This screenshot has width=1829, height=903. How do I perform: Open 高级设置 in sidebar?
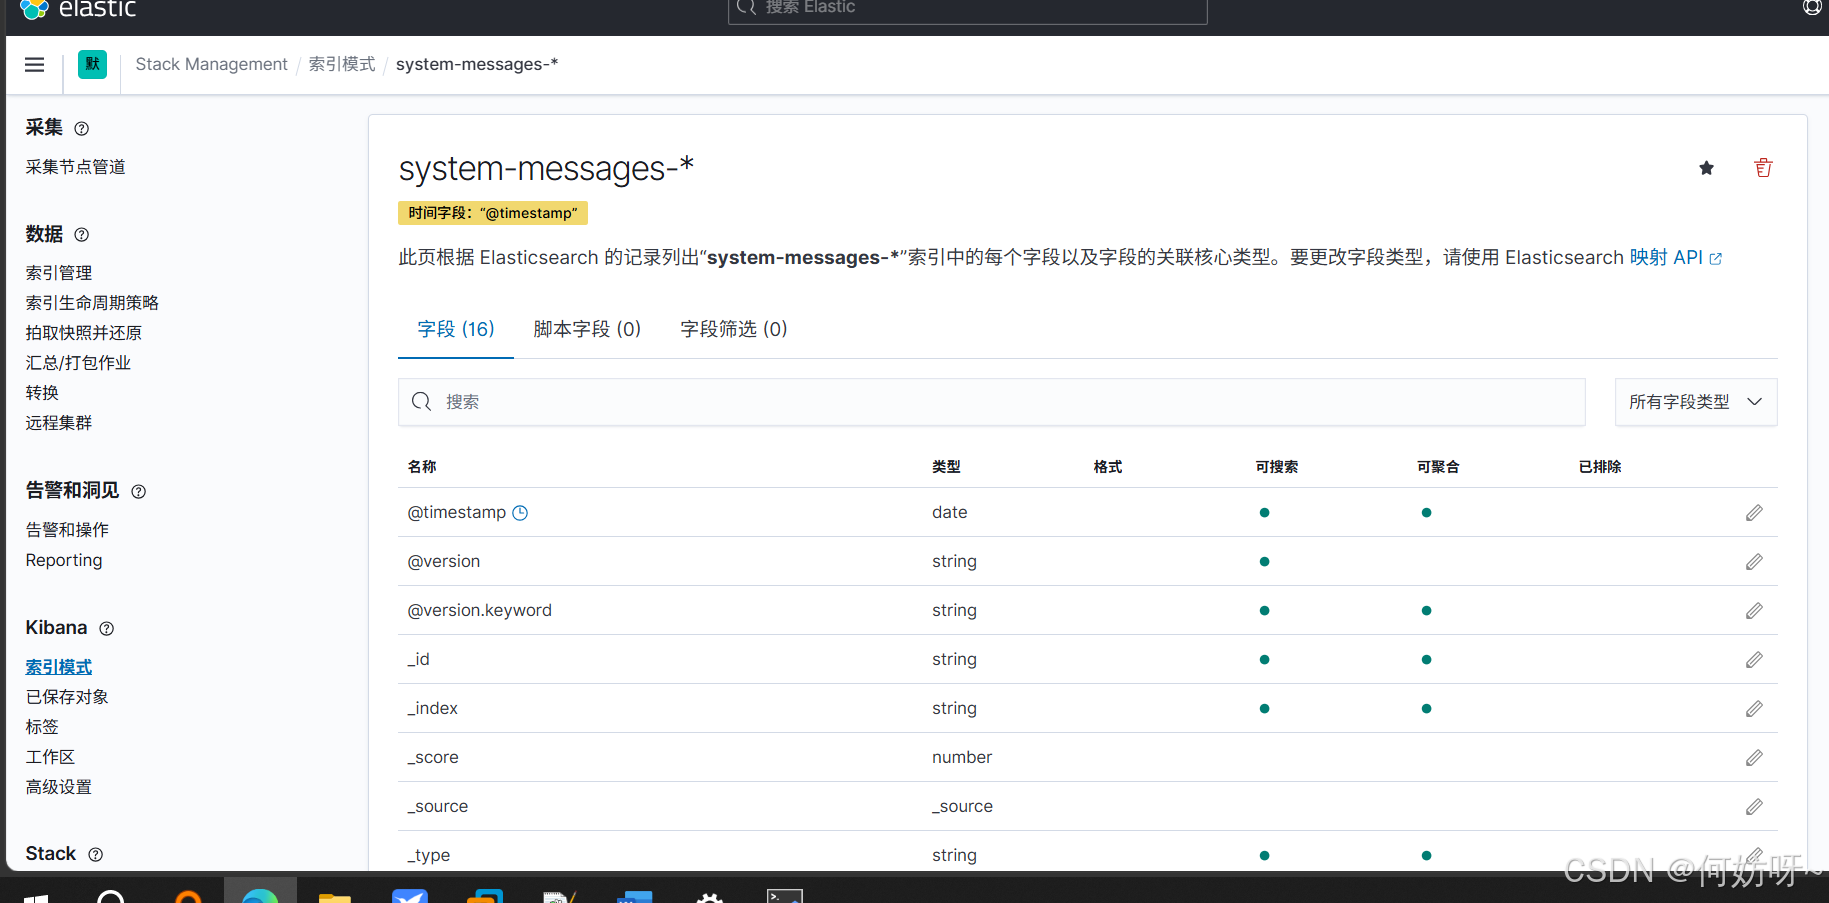pos(59,787)
